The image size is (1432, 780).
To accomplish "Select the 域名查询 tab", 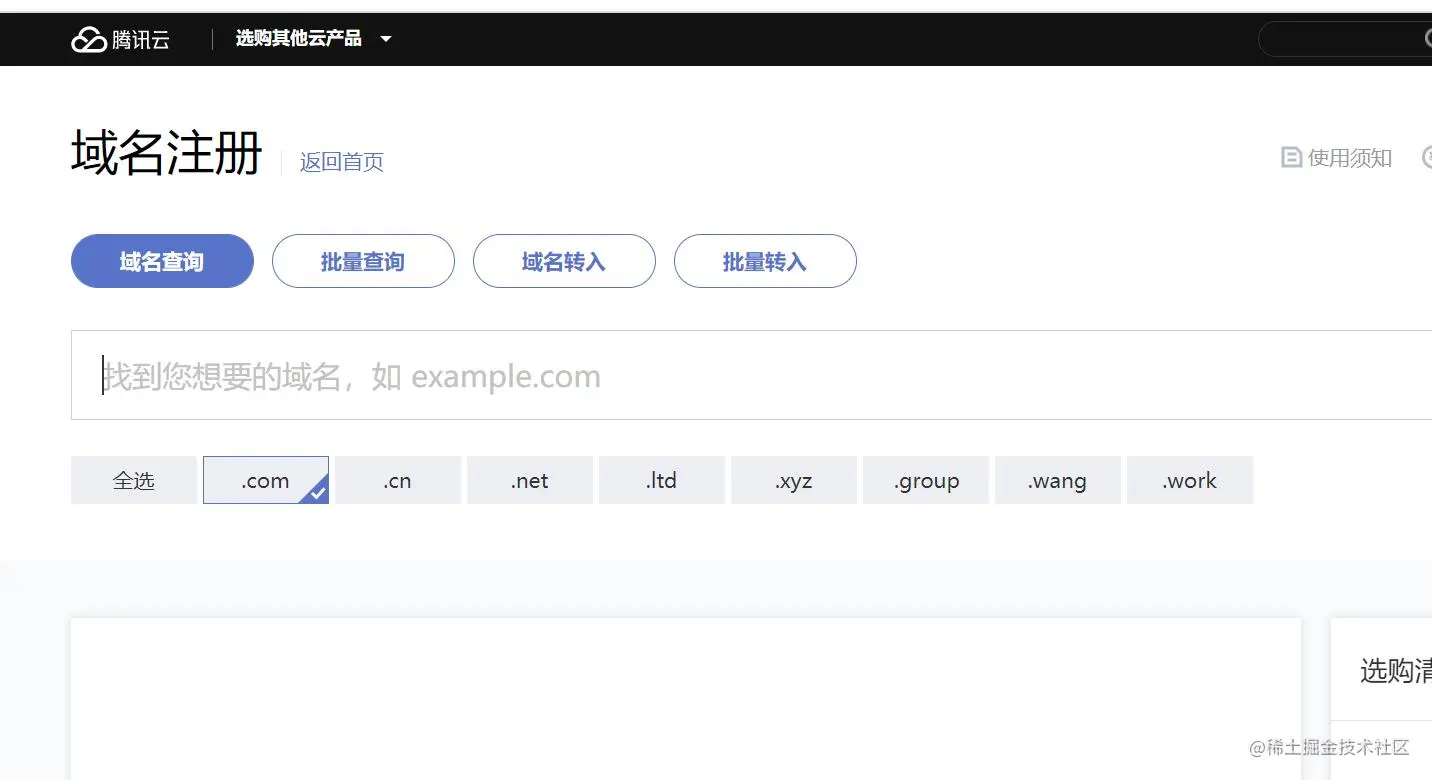I will point(162,261).
